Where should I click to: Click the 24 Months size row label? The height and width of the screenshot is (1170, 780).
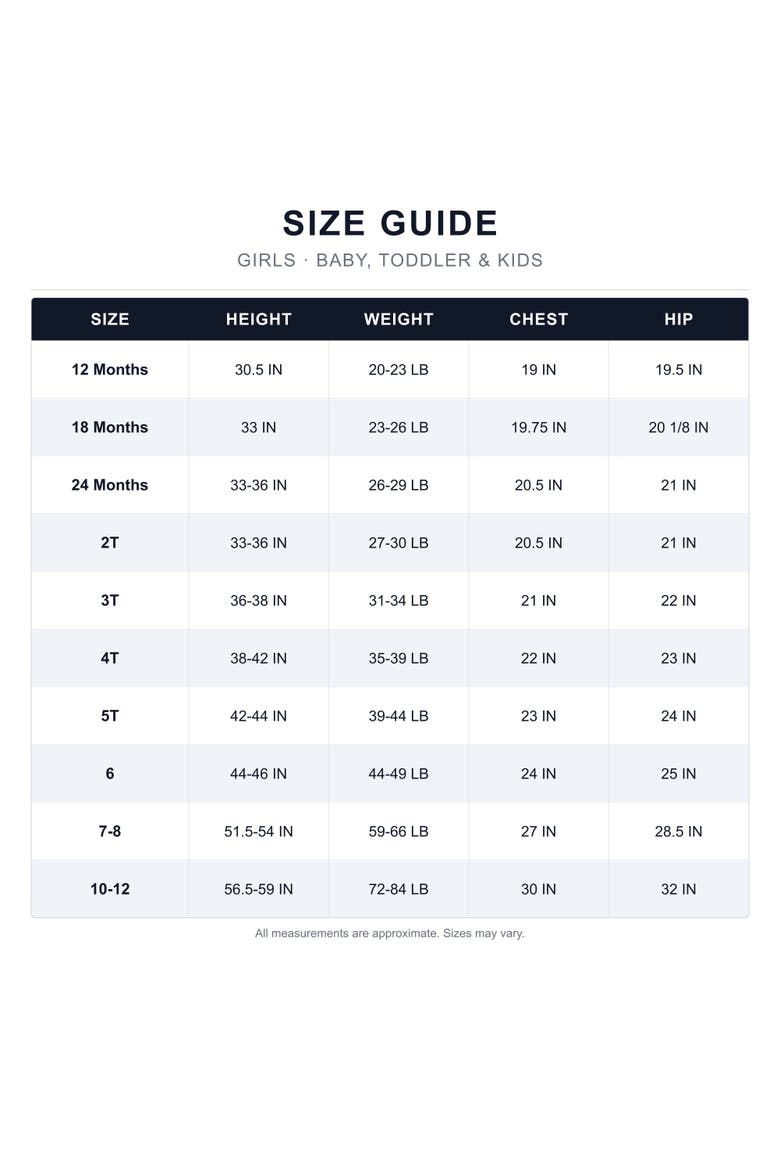[110, 485]
